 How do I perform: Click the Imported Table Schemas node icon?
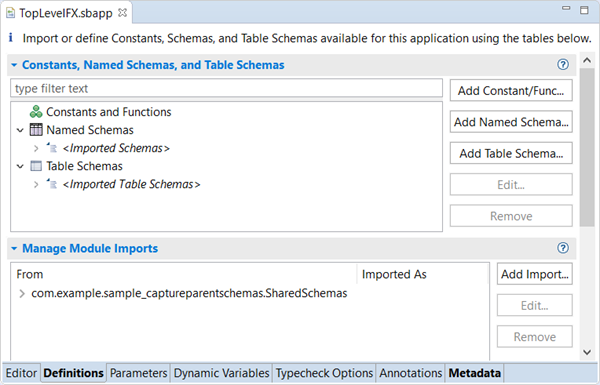(x=52, y=184)
